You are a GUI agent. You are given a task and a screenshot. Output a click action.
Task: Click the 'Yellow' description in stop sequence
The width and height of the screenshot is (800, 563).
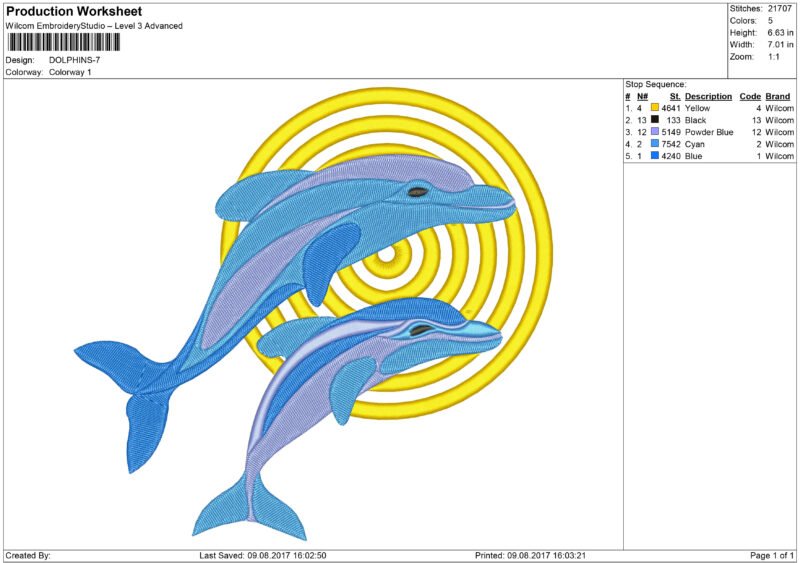click(697, 108)
